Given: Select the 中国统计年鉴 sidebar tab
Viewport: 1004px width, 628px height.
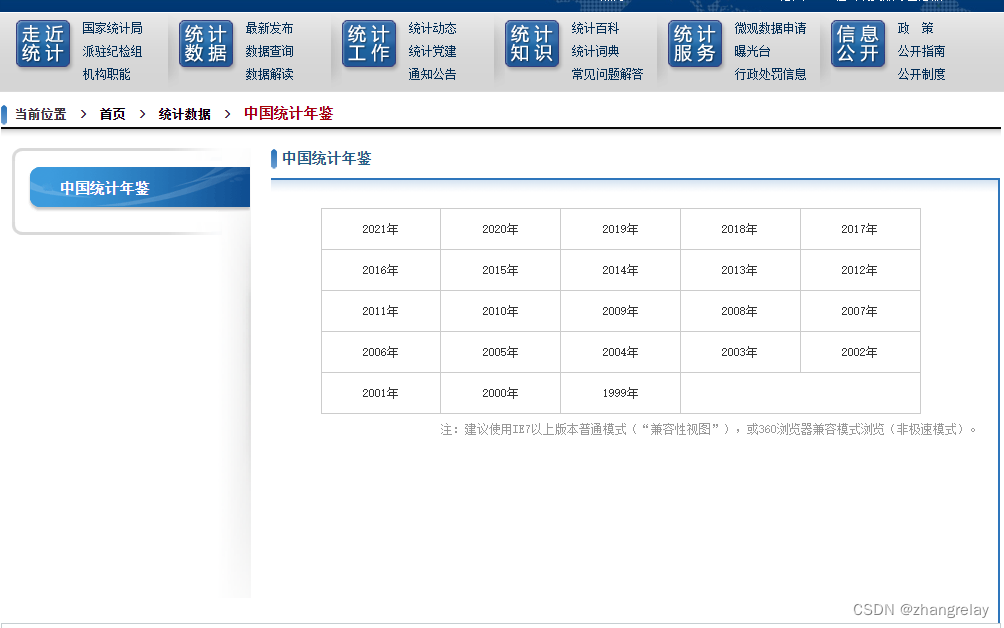Looking at the screenshot, I should pyautogui.click(x=140, y=187).
